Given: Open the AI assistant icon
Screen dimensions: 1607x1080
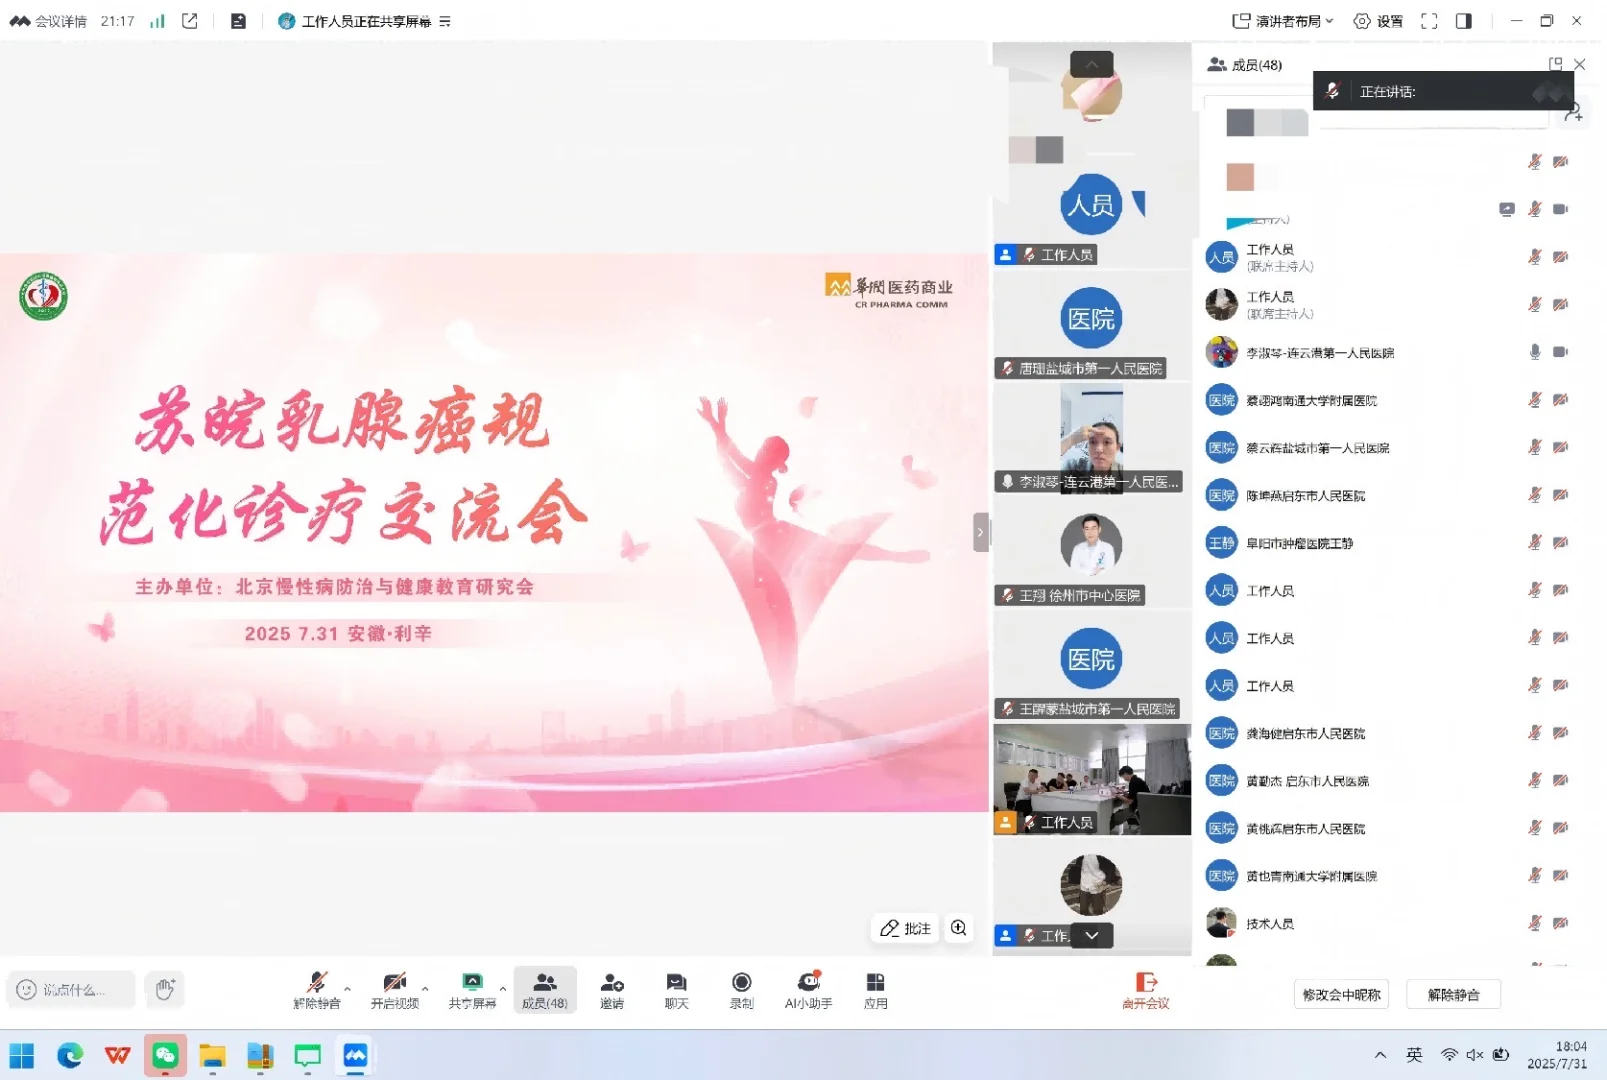Looking at the screenshot, I should [808, 981].
